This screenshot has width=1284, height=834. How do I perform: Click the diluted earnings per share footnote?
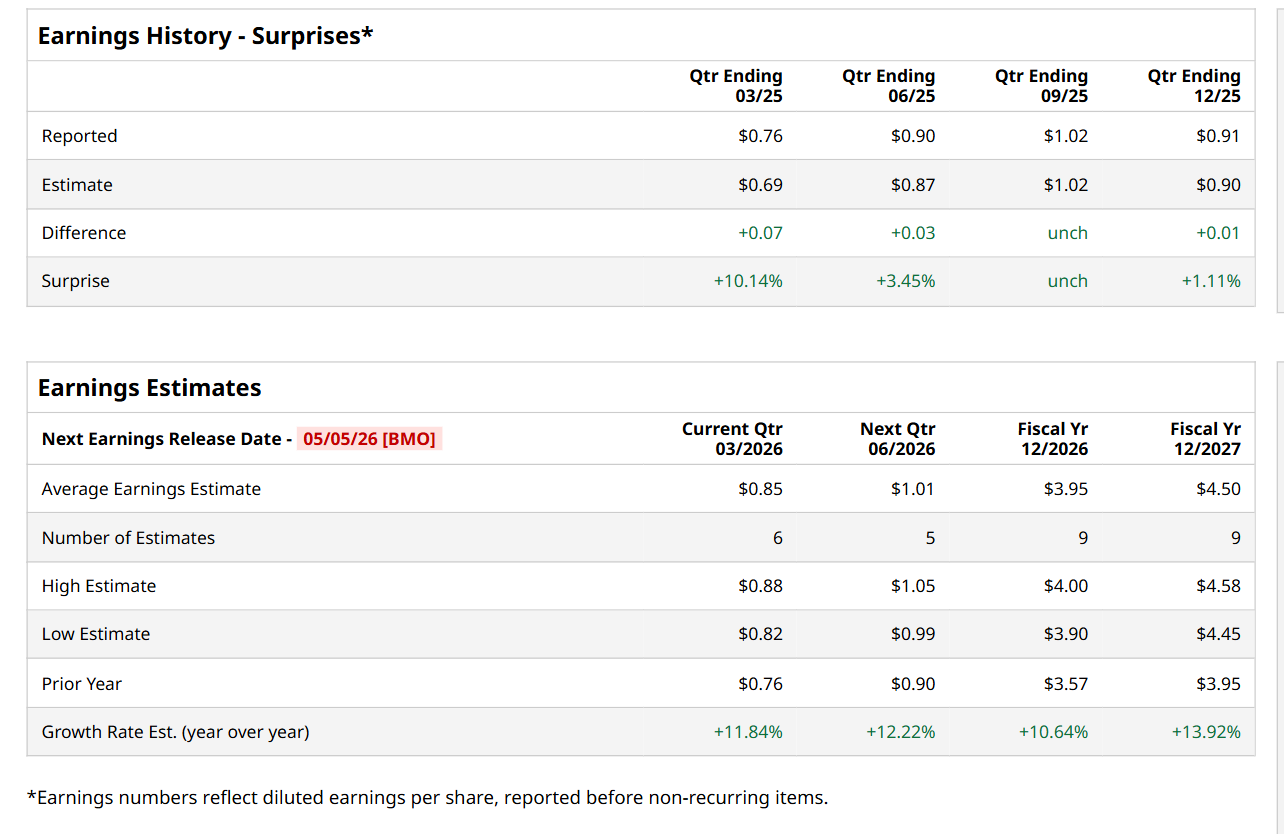pos(427,797)
